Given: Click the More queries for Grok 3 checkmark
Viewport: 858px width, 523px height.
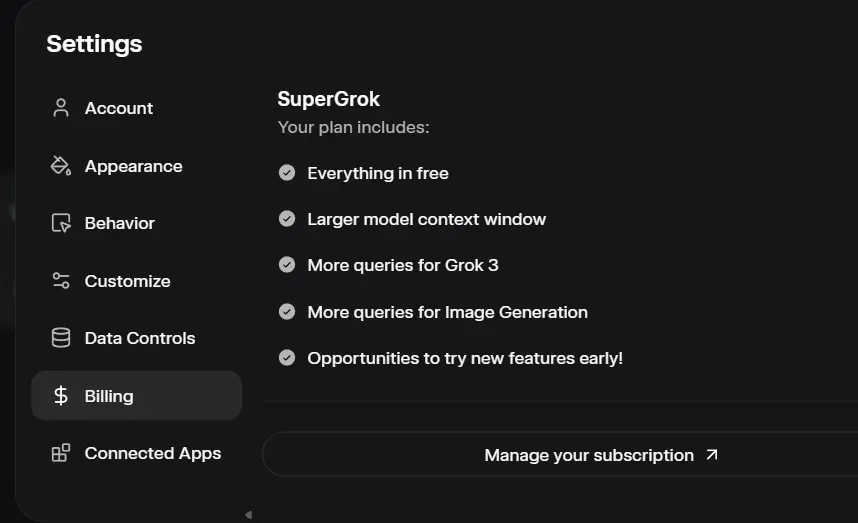Looking at the screenshot, I should (287, 265).
